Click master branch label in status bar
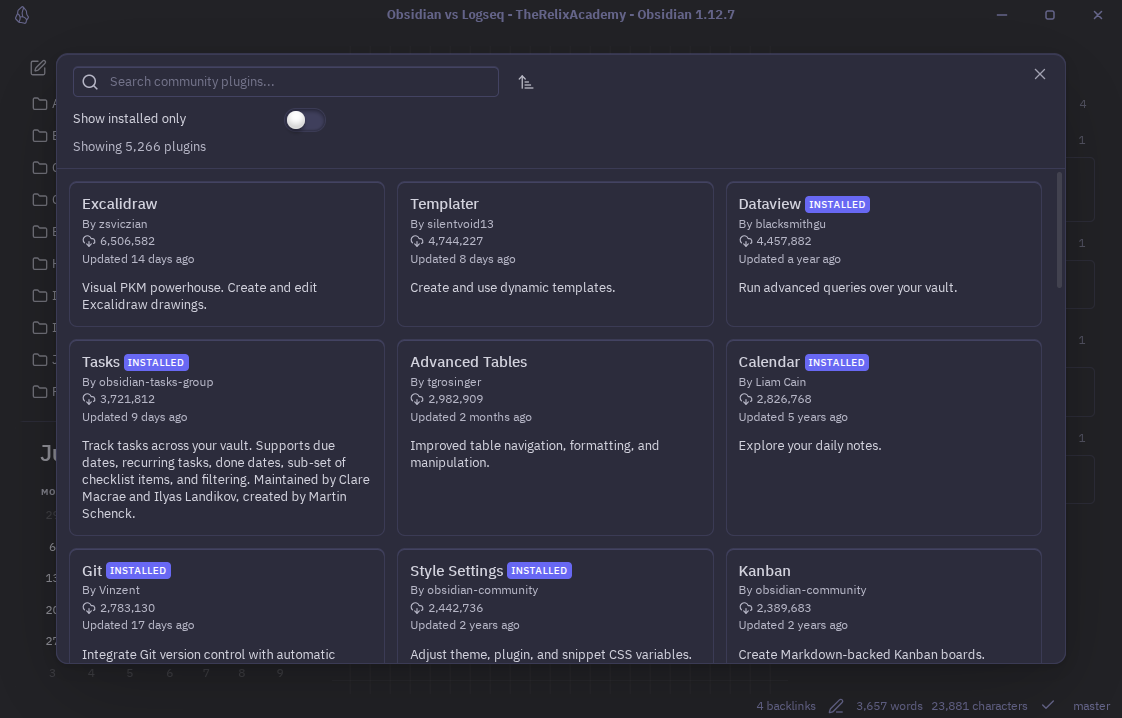 (x=1091, y=706)
